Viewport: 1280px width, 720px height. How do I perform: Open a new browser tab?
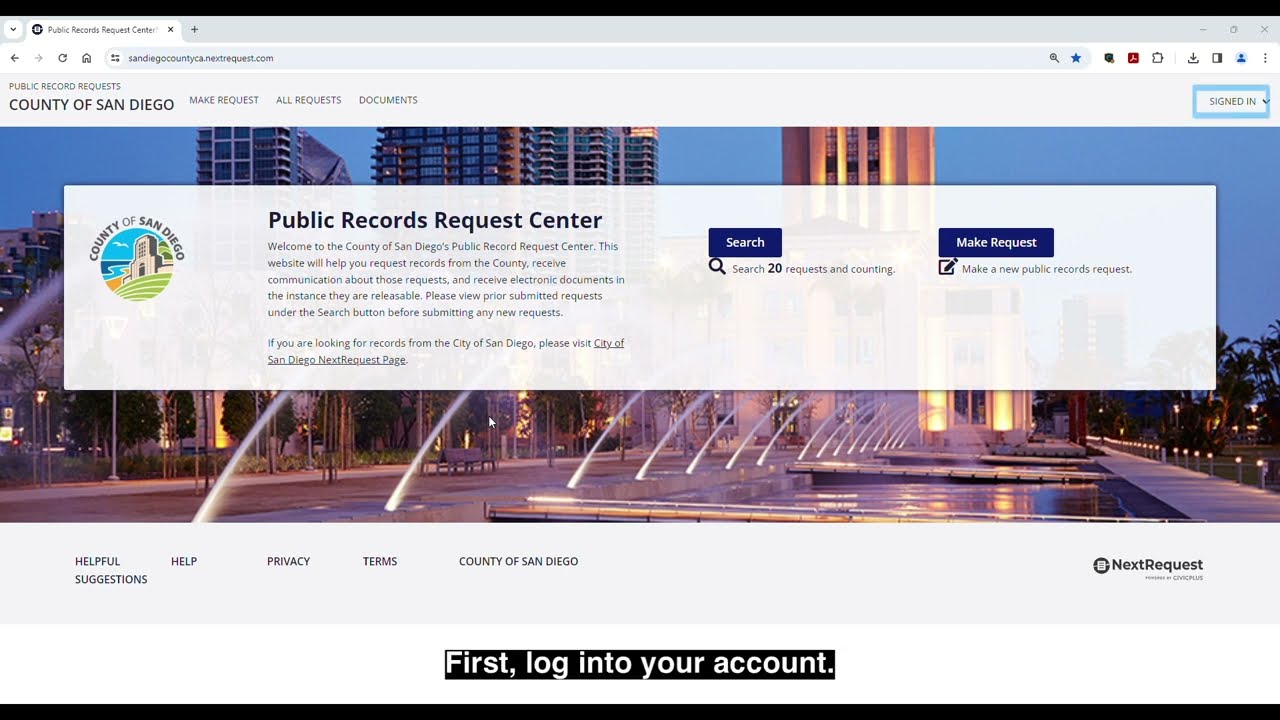(194, 29)
